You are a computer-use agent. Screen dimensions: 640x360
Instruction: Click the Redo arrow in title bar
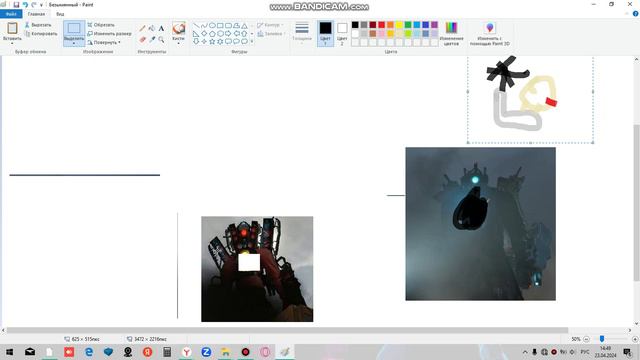click(33, 4)
